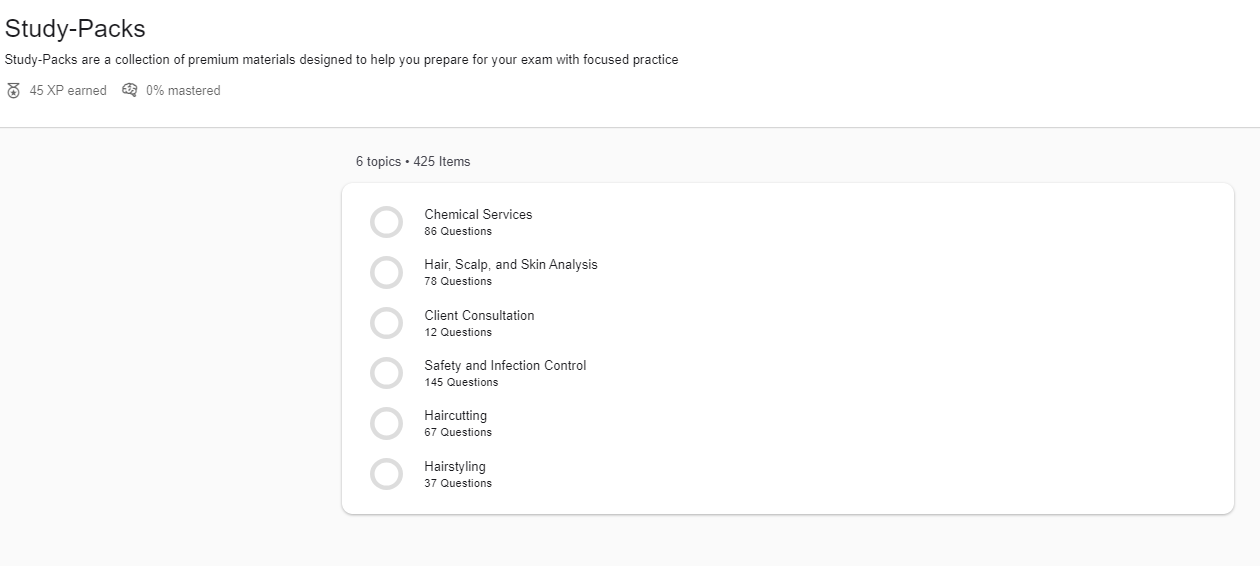Click the "0% mastered" indicator
Screen dimensions: 1260x566
coord(183,91)
